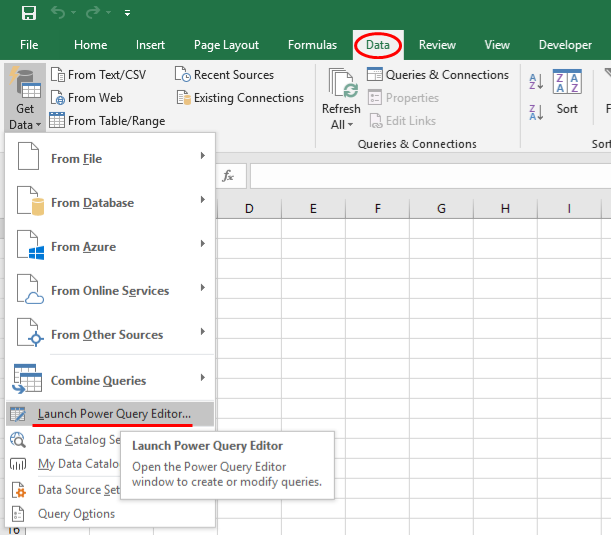Switch to the Review tab
Viewport: 611px width, 535px height.
coord(437,45)
